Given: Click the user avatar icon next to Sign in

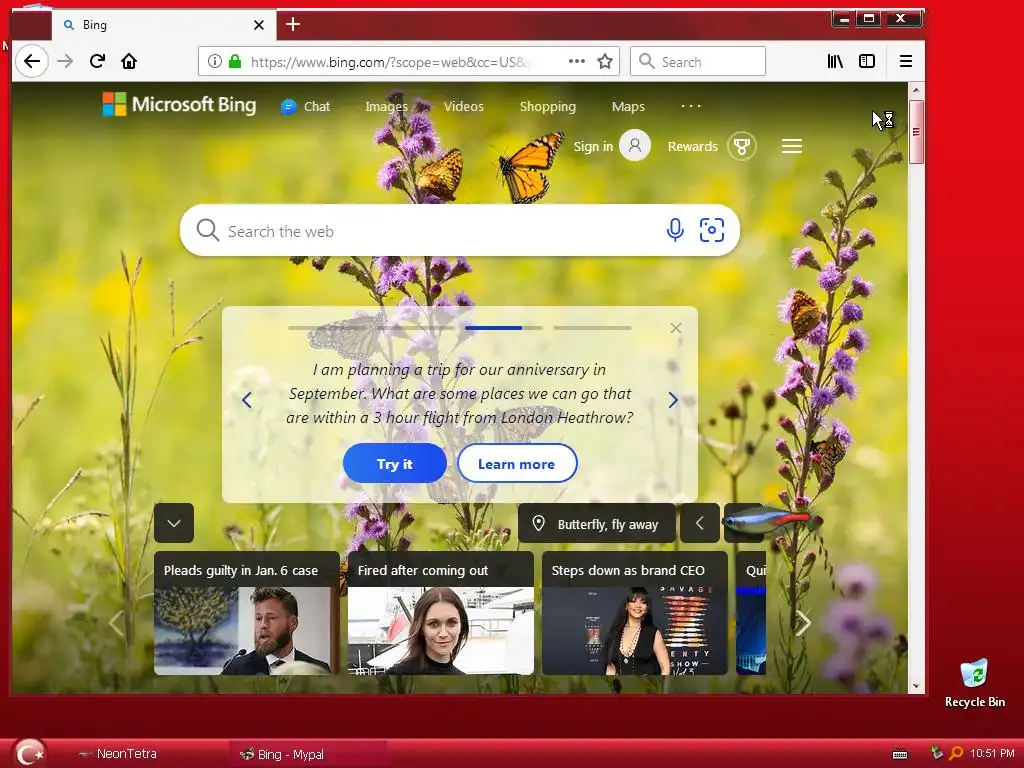Looking at the screenshot, I should point(635,146).
